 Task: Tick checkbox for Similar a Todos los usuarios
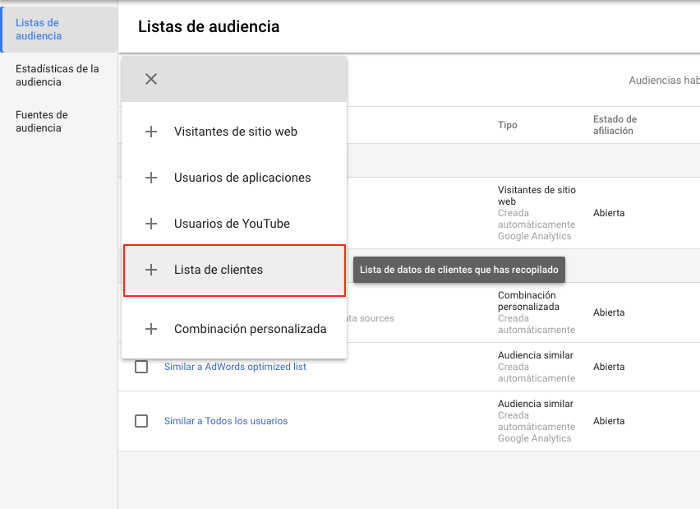(141, 421)
